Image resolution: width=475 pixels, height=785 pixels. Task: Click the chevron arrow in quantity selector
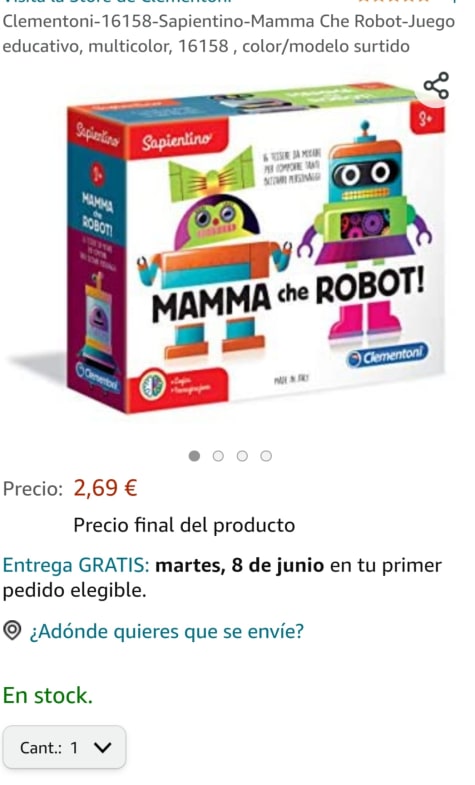[103, 748]
